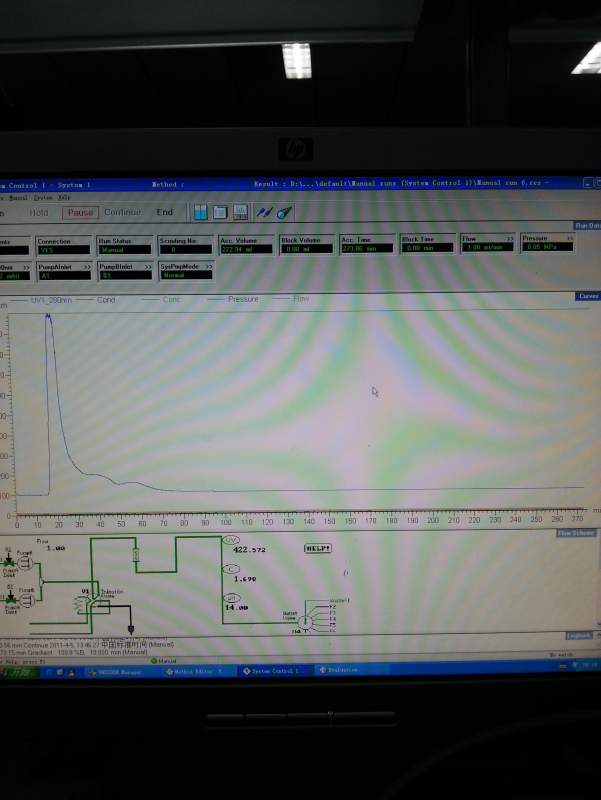Click the SysPmpMode Normal value

[x=186, y=275]
